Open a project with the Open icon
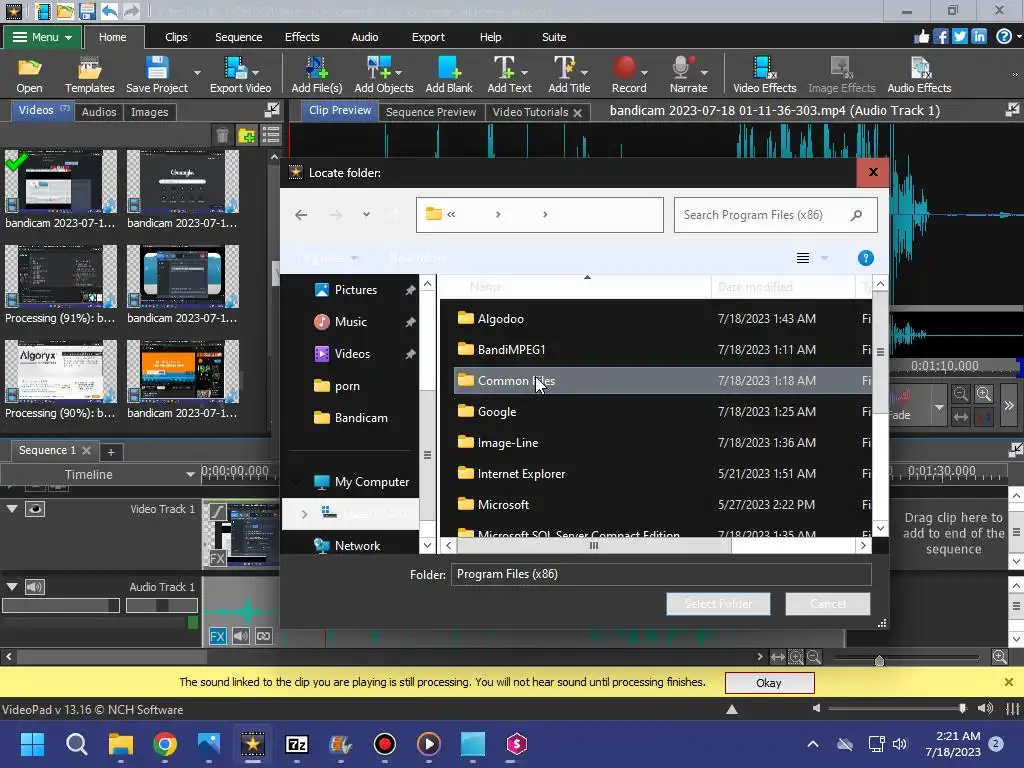Image resolution: width=1024 pixels, height=768 pixels. pyautogui.click(x=29, y=74)
